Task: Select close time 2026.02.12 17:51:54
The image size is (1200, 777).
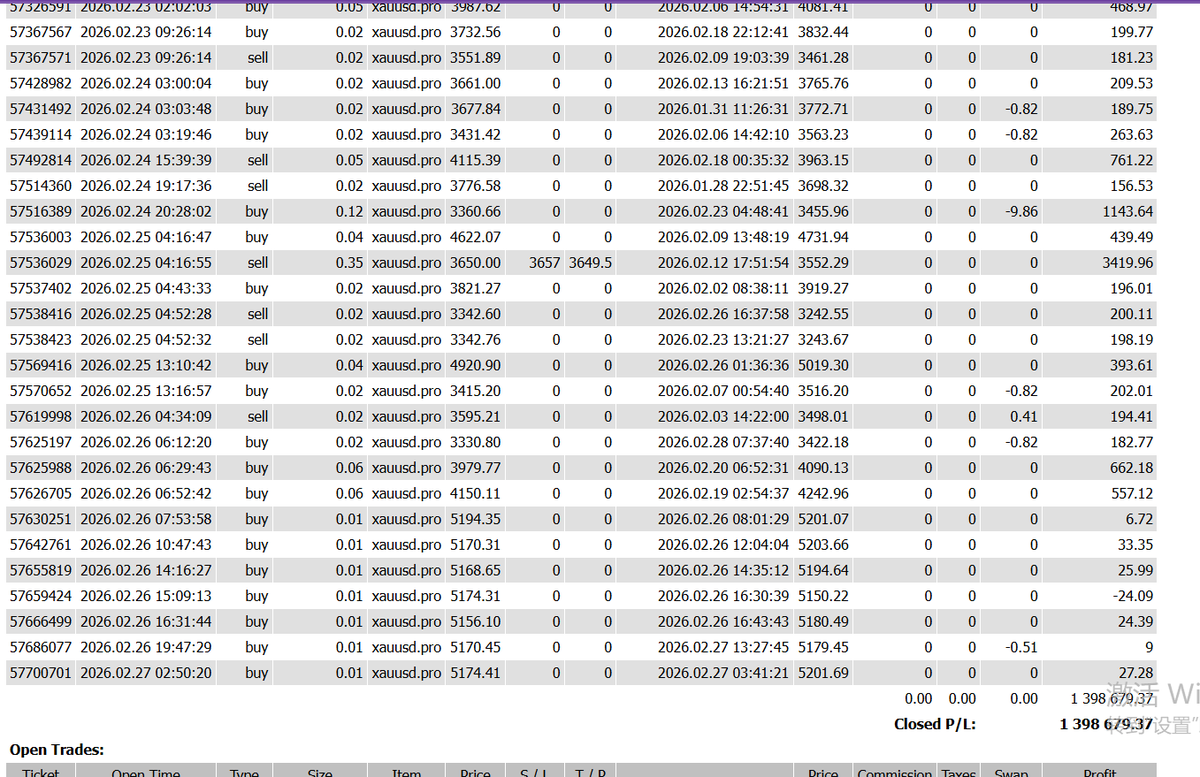Action: (x=723, y=263)
